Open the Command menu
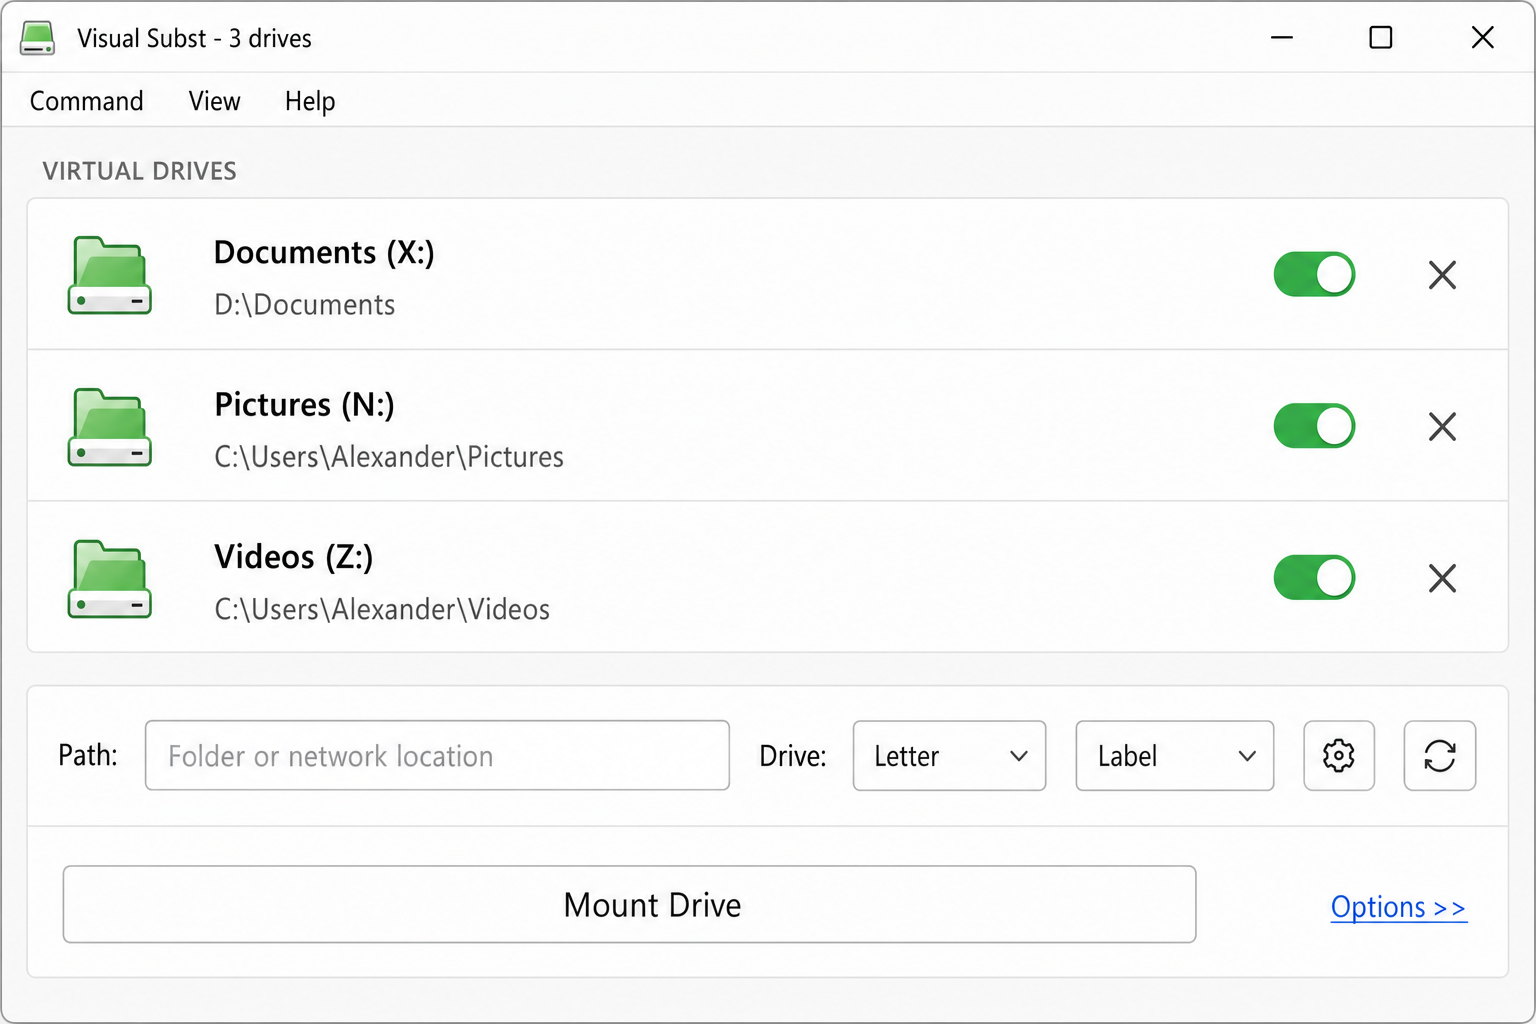 click(87, 101)
